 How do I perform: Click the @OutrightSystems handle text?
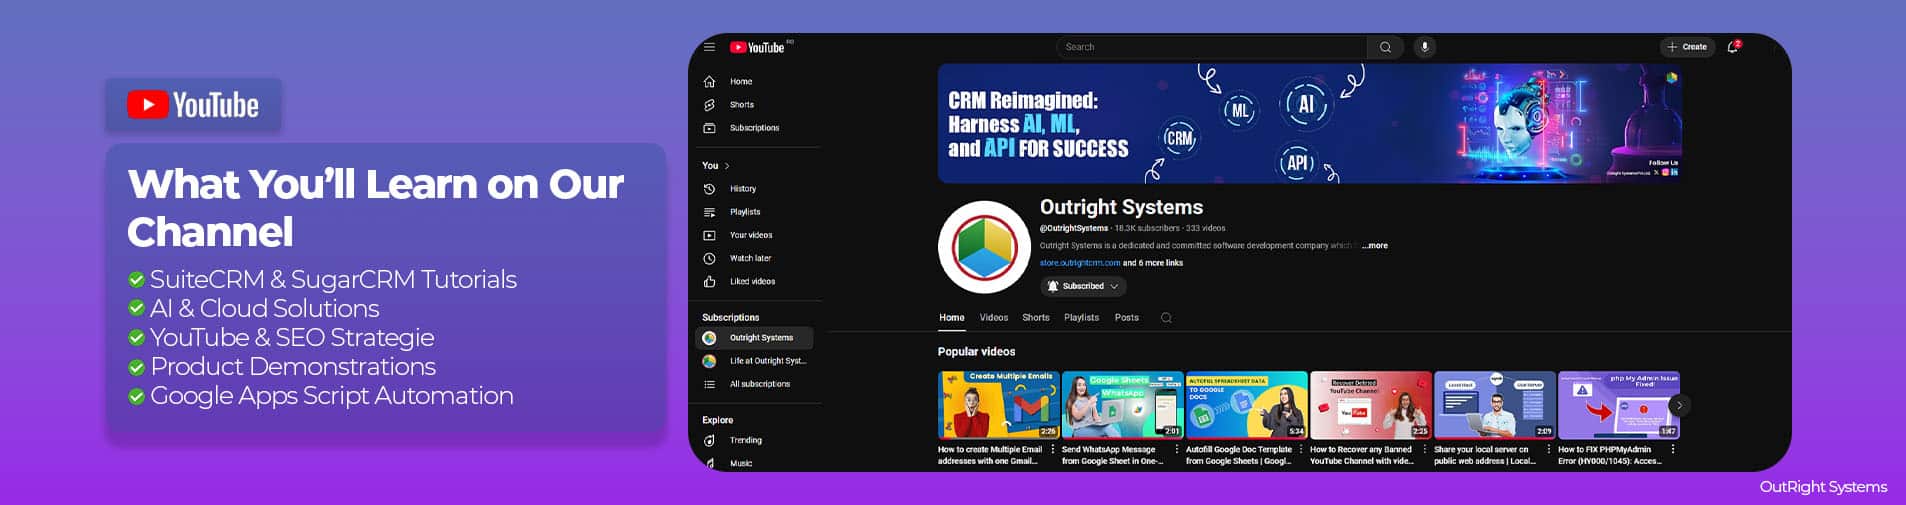click(x=1074, y=228)
